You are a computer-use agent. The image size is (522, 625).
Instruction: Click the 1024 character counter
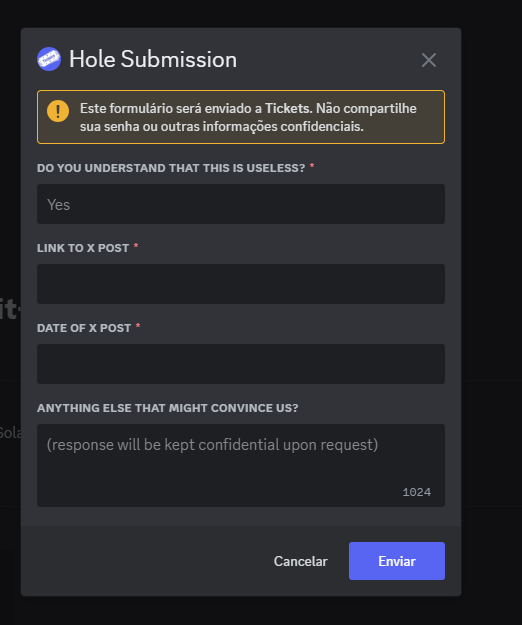(x=416, y=492)
